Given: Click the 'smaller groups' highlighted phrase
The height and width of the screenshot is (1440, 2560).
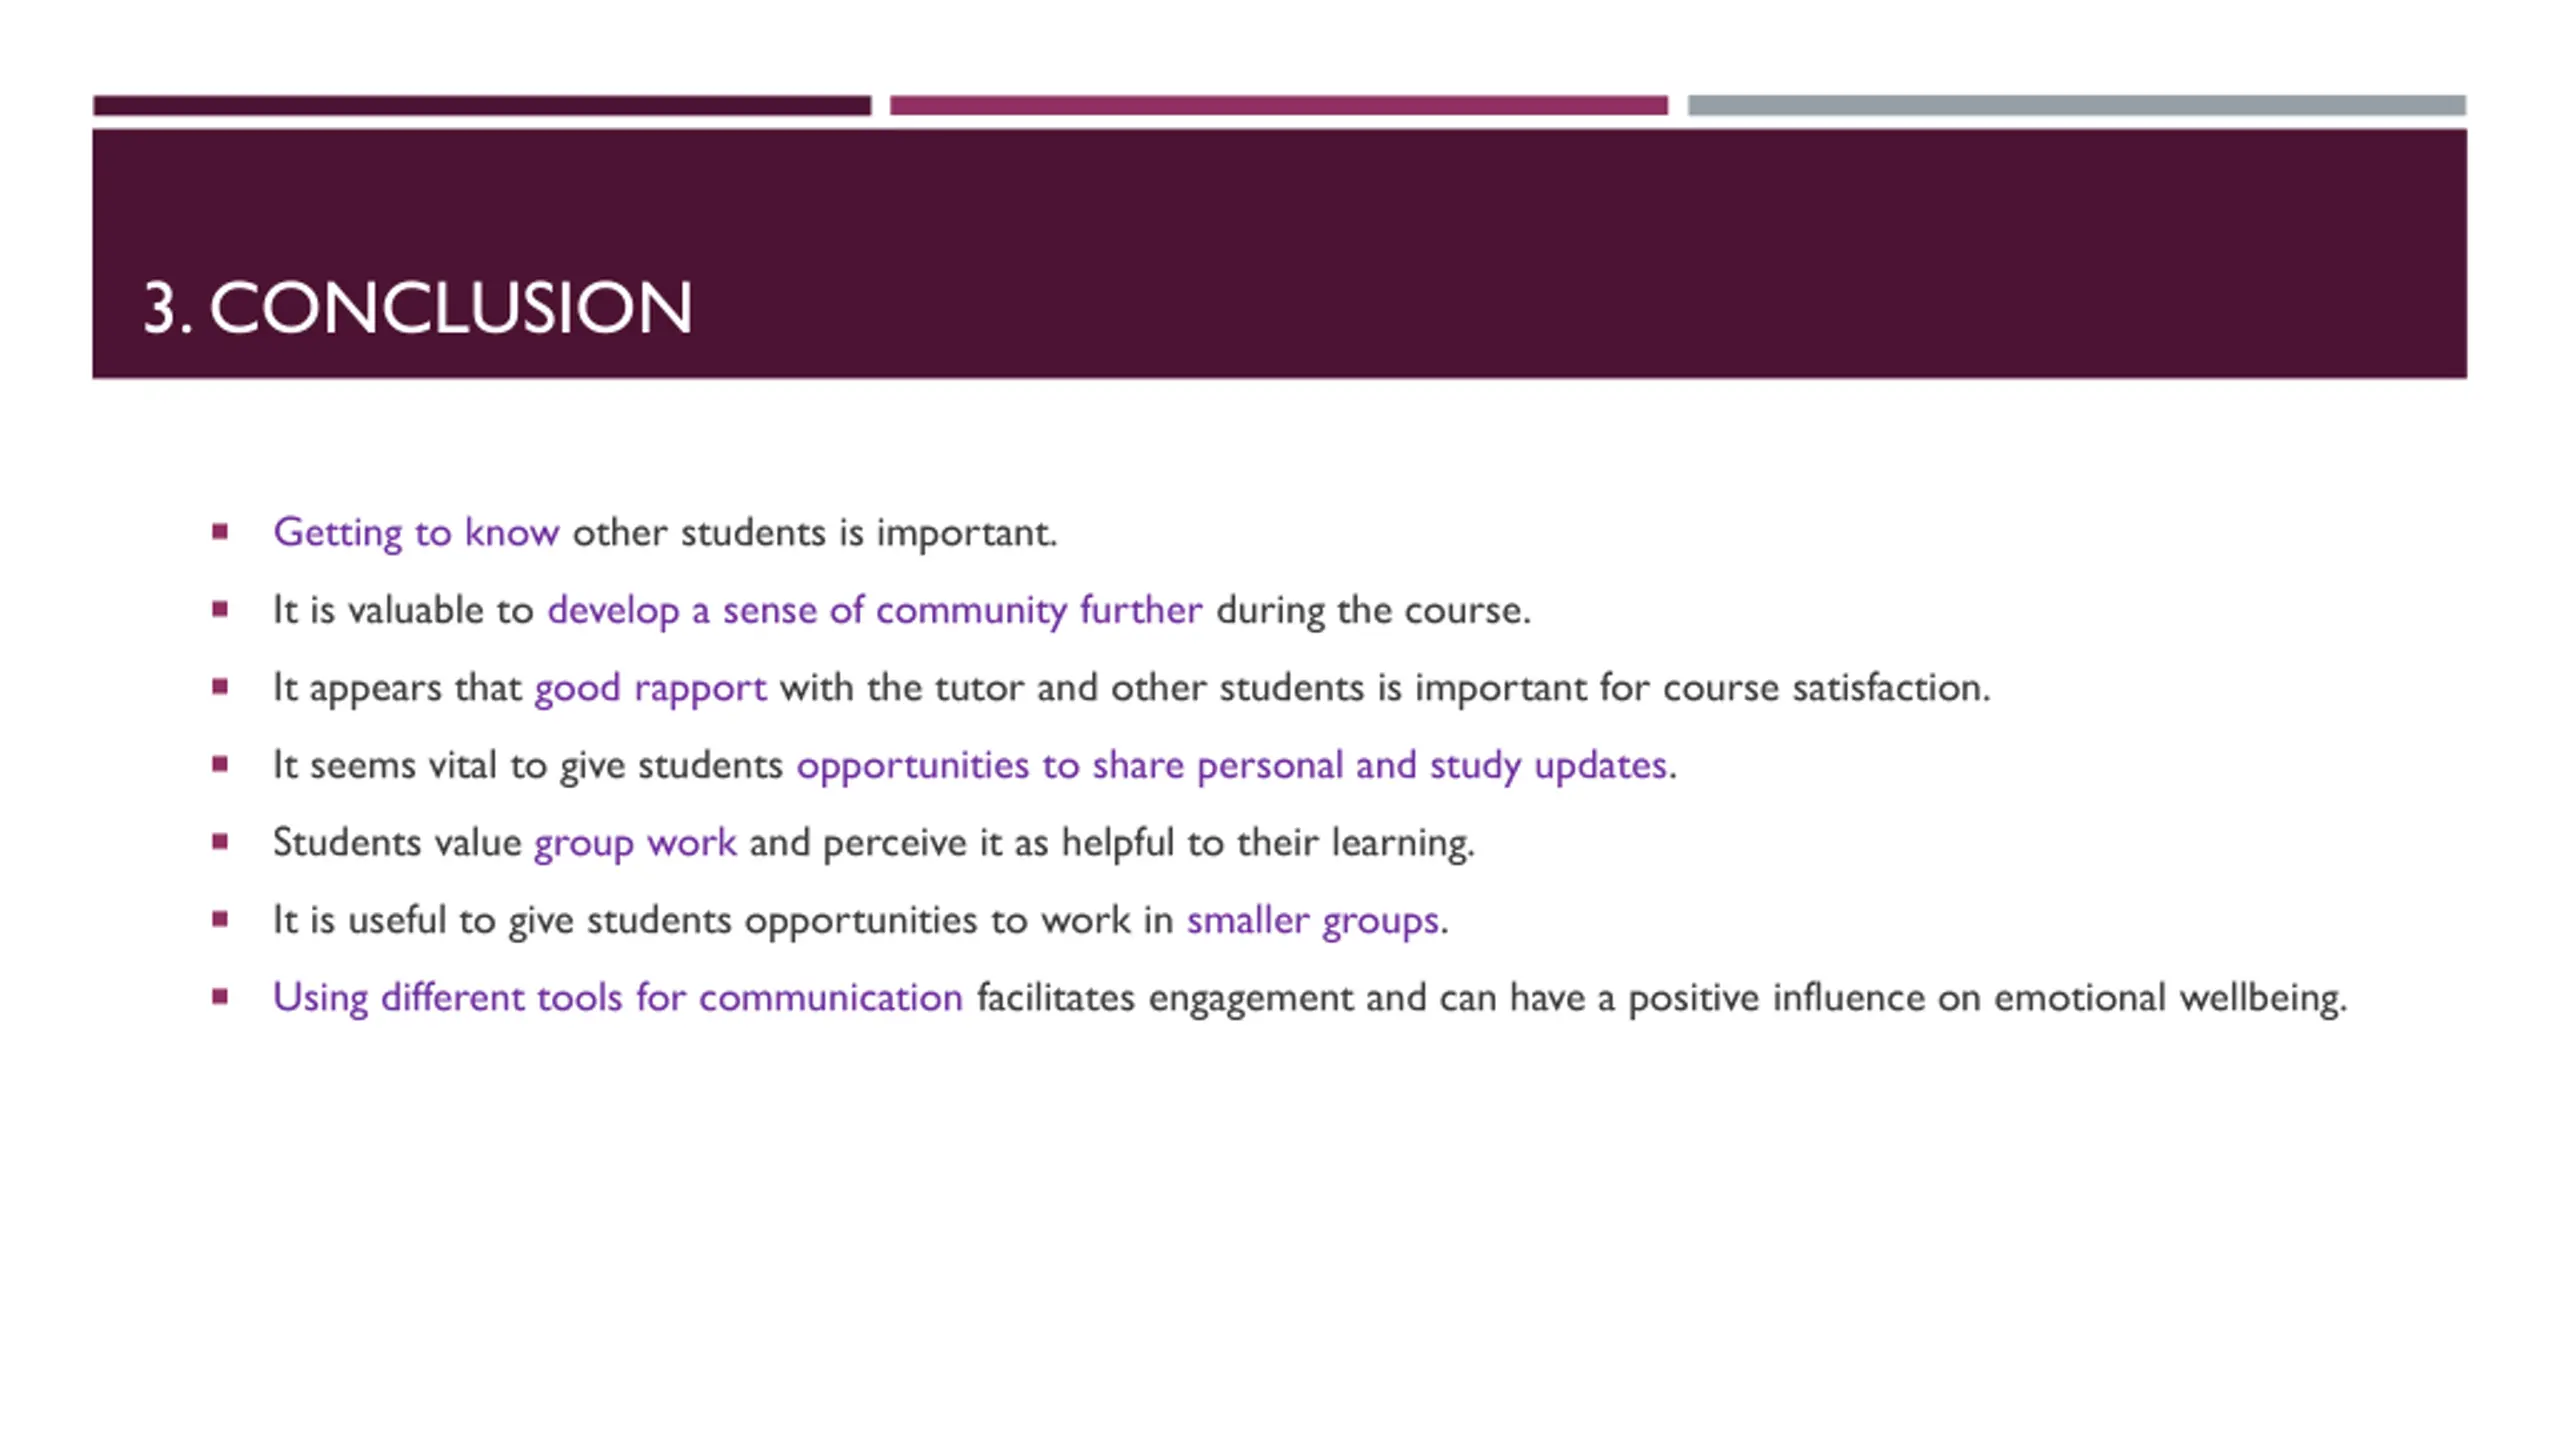Looking at the screenshot, I should click(1313, 920).
